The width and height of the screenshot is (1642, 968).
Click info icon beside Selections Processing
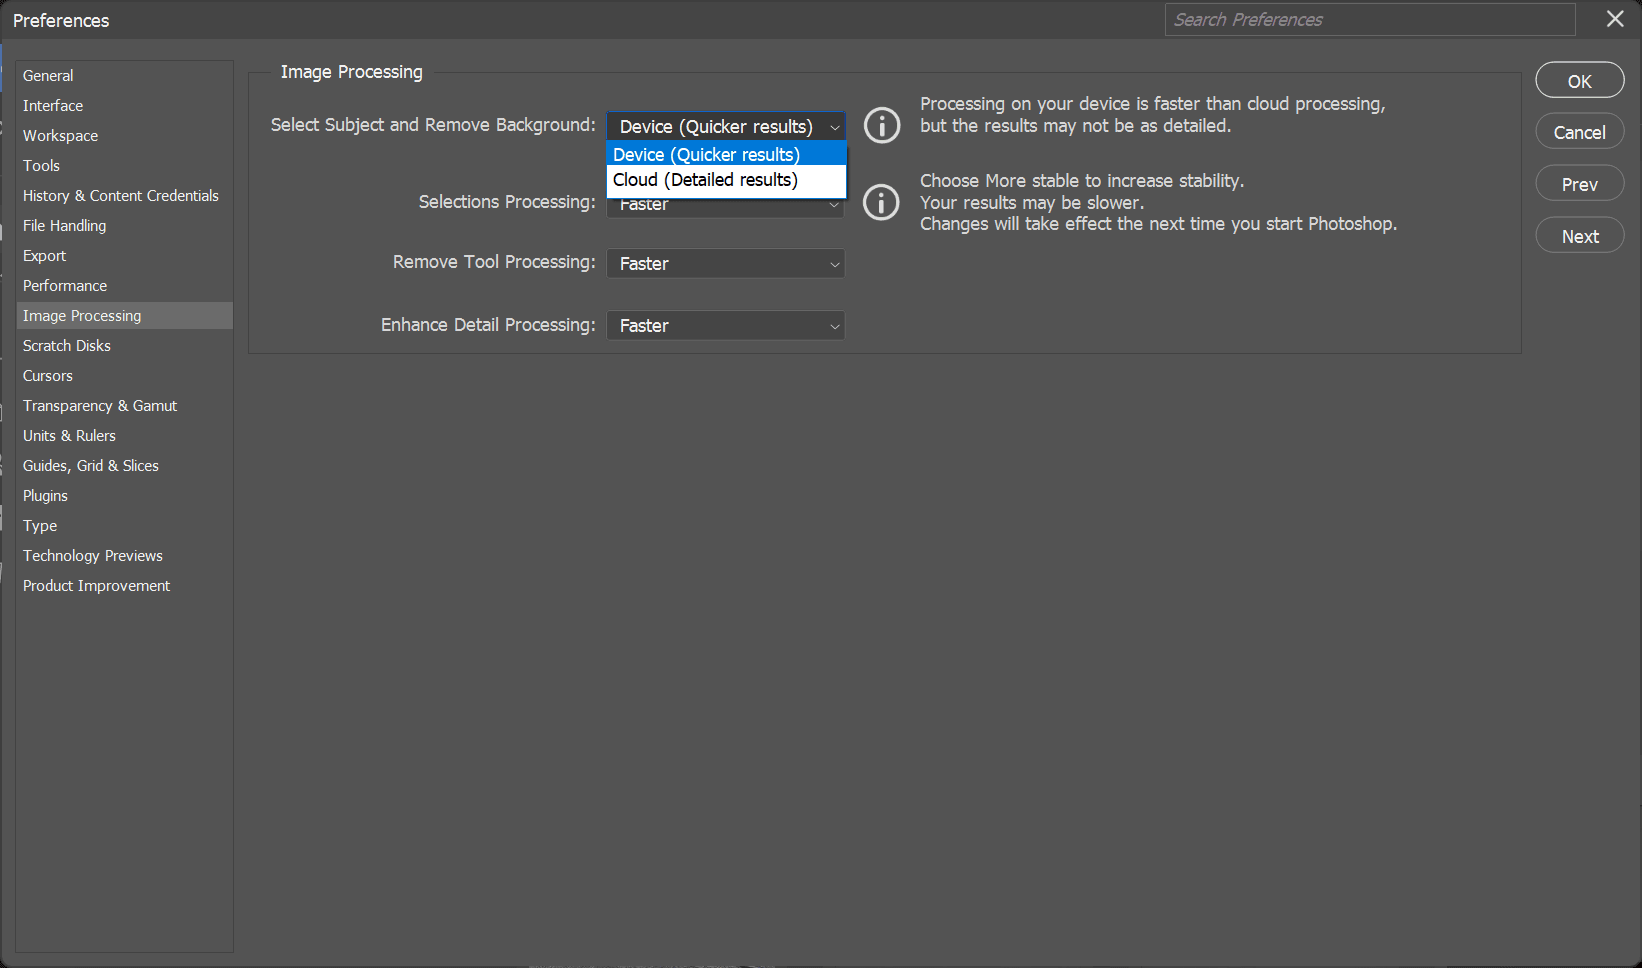(x=881, y=202)
